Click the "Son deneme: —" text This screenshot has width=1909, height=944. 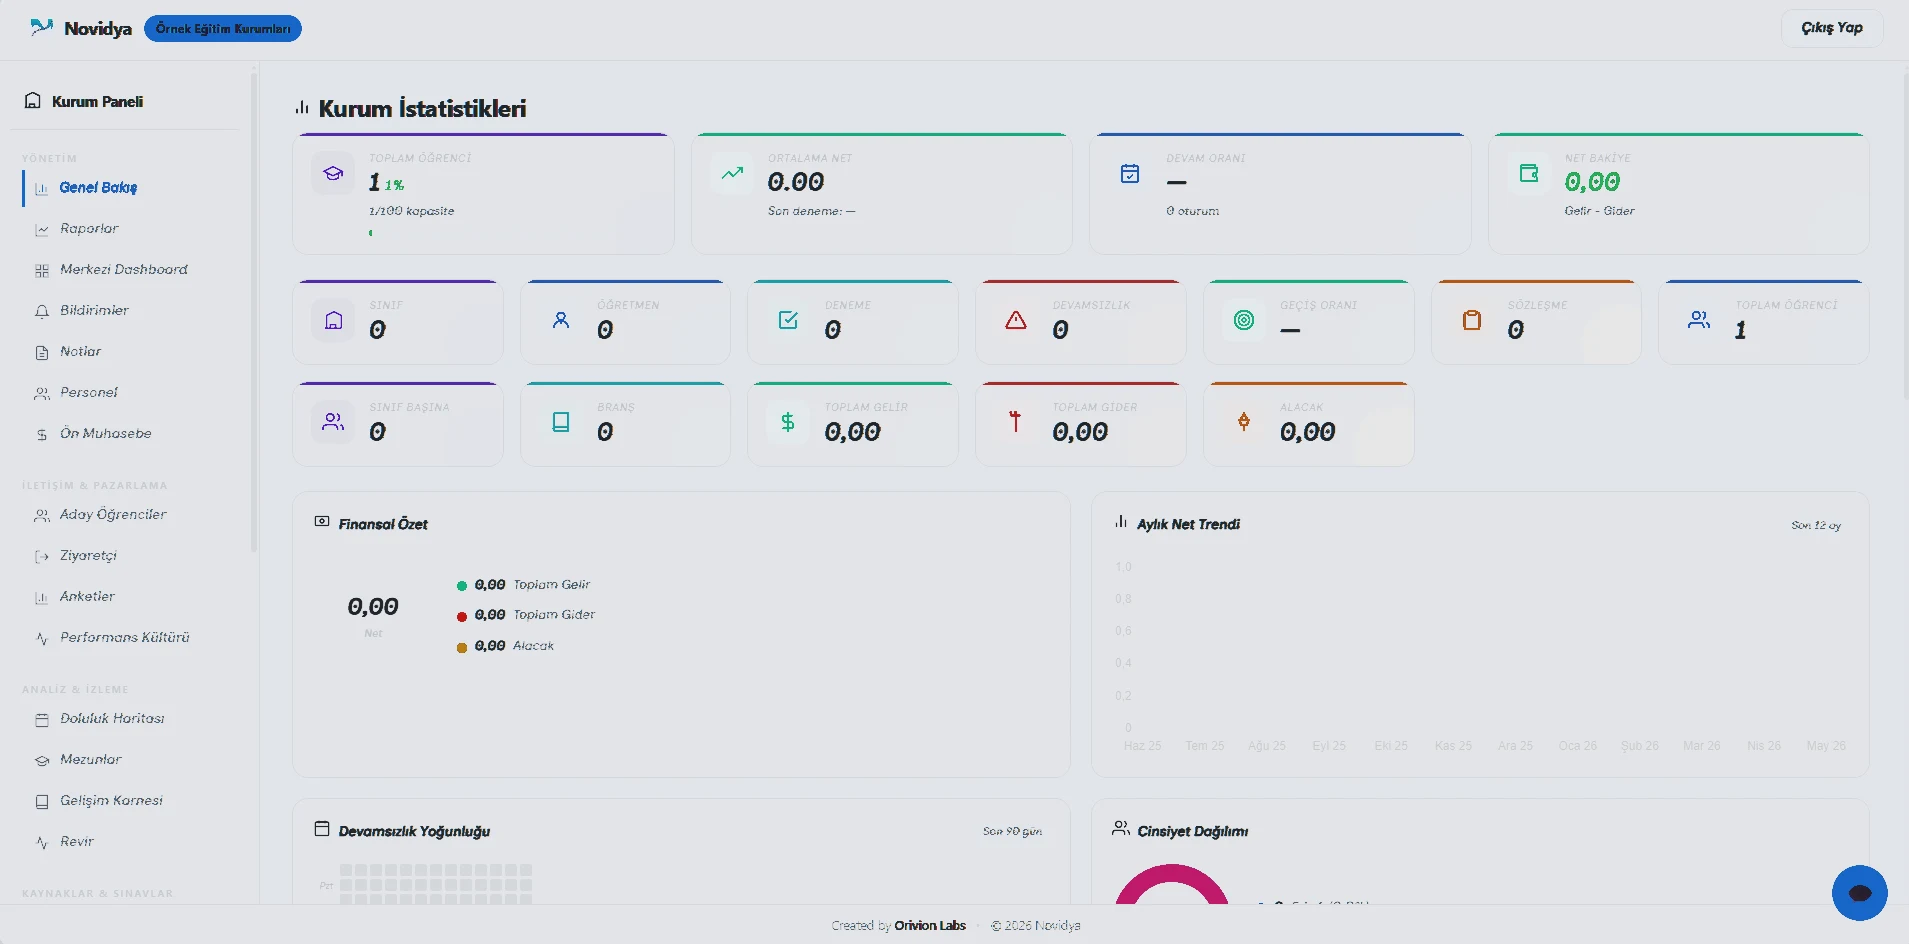(811, 211)
